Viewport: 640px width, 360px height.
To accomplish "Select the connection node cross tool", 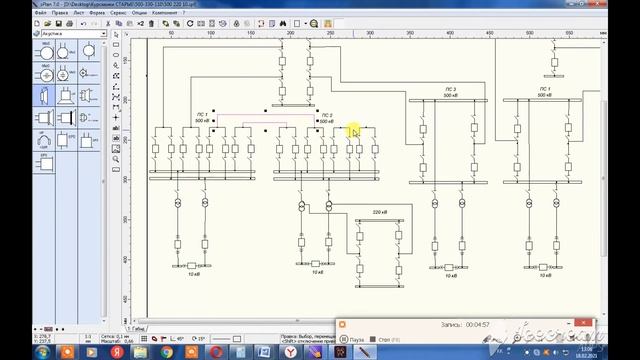I will [116, 118].
